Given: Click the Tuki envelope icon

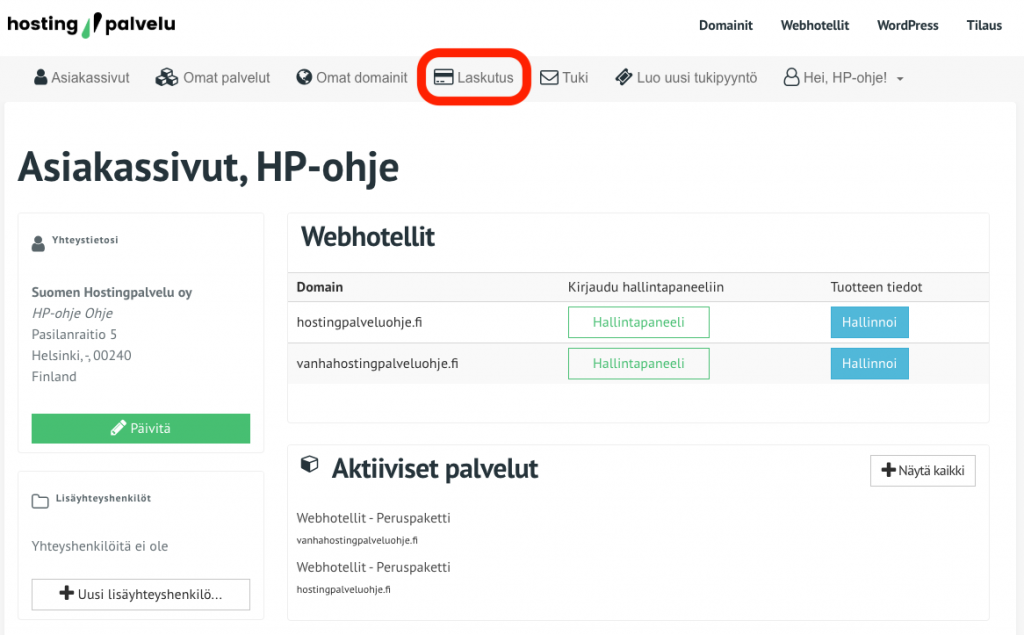Looking at the screenshot, I should point(549,78).
